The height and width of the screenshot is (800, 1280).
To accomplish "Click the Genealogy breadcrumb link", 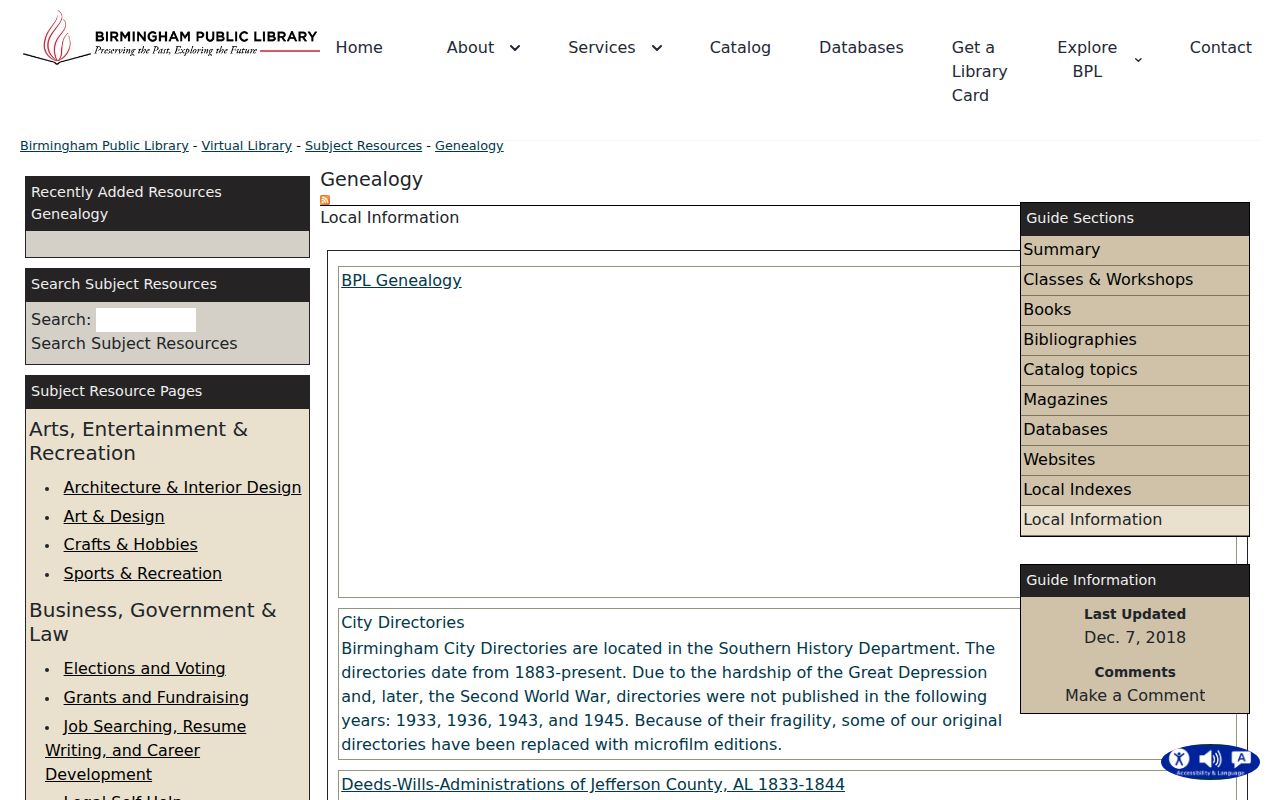I will click(x=469, y=146).
